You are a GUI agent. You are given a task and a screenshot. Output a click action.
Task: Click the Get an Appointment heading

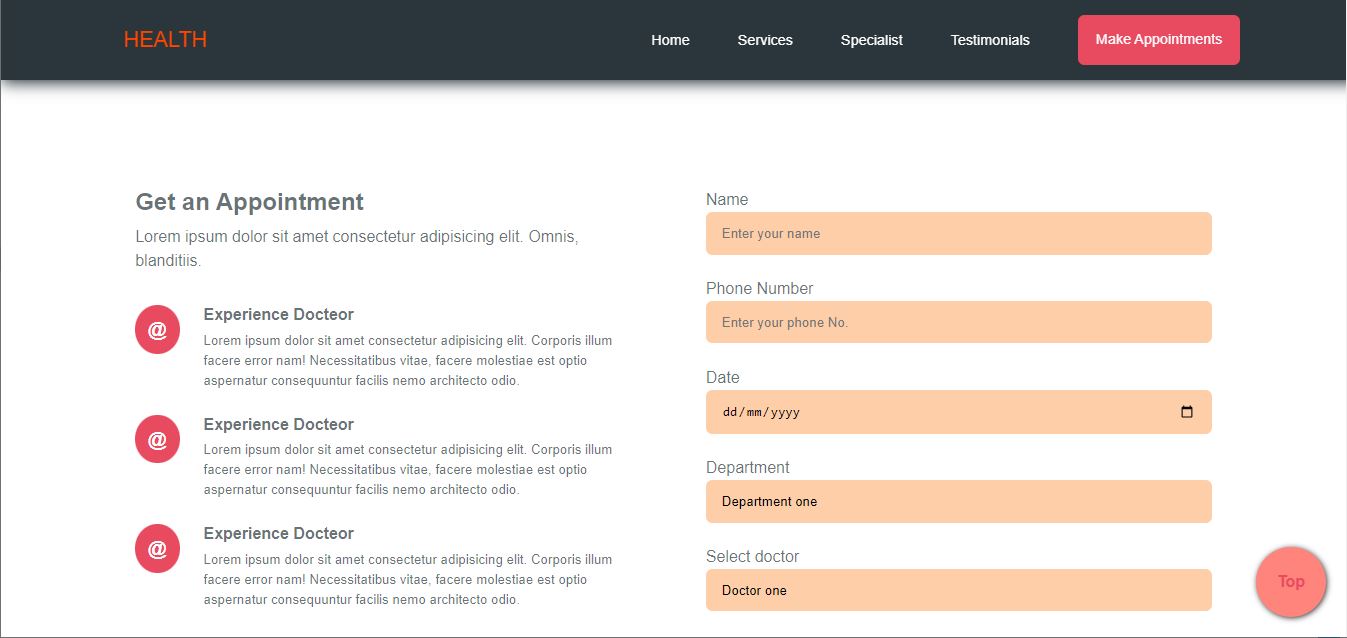coord(249,202)
